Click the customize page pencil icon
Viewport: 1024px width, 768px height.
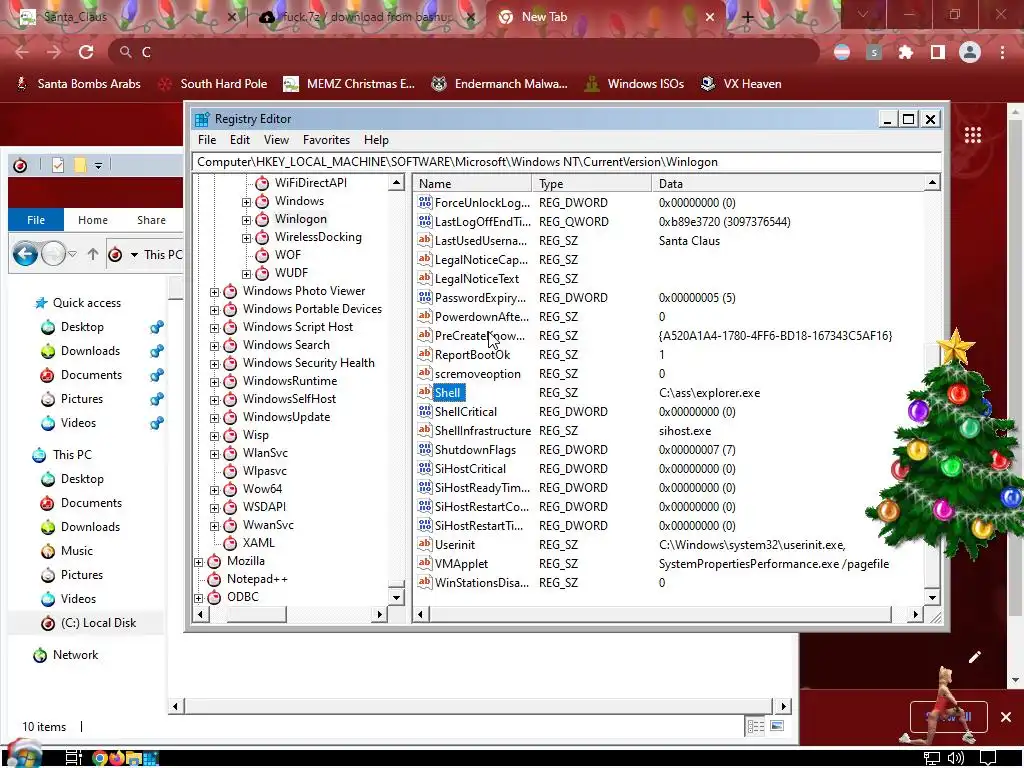(x=974, y=657)
